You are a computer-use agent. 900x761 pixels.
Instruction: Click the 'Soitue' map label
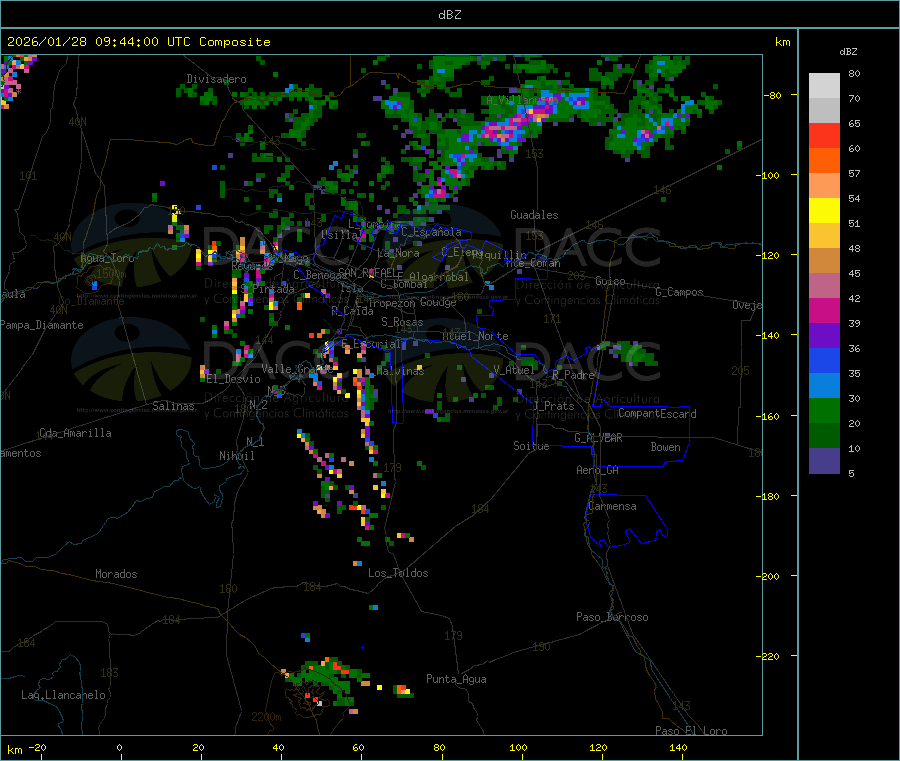pyautogui.click(x=531, y=446)
